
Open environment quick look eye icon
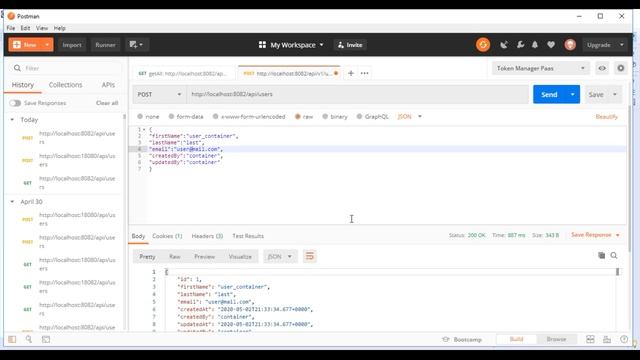(602, 68)
